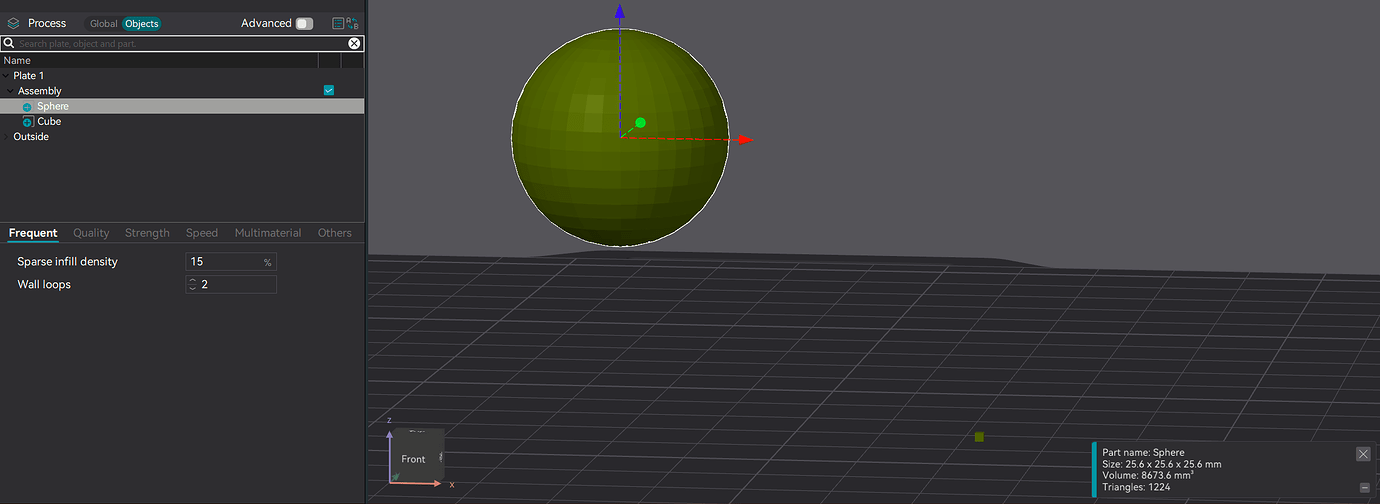This screenshot has width=1380, height=504.
Task: Minimize the part info panel
Action: [x=1365, y=488]
